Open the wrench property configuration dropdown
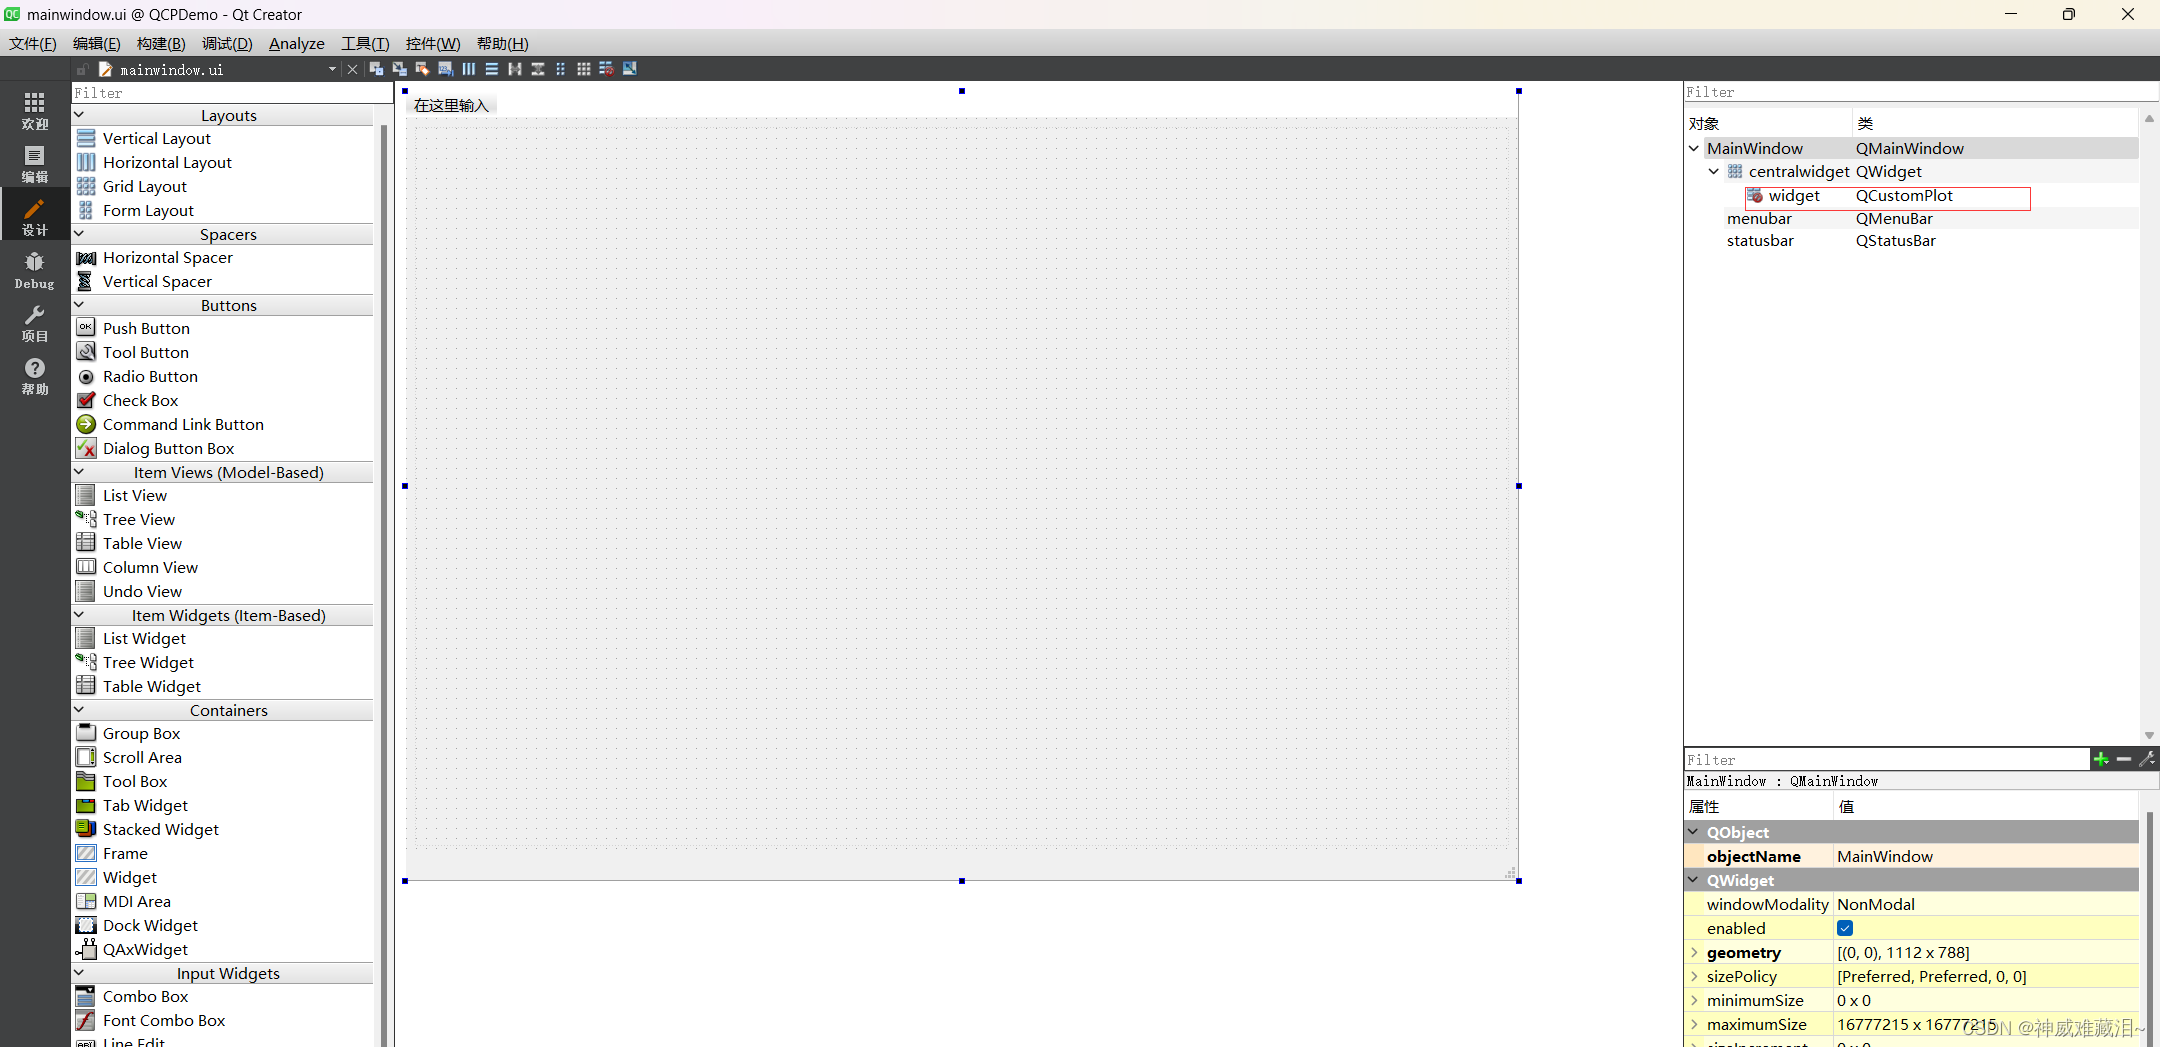Image resolution: width=2160 pixels, height=1047 pixels. [x=2146, y=759]
